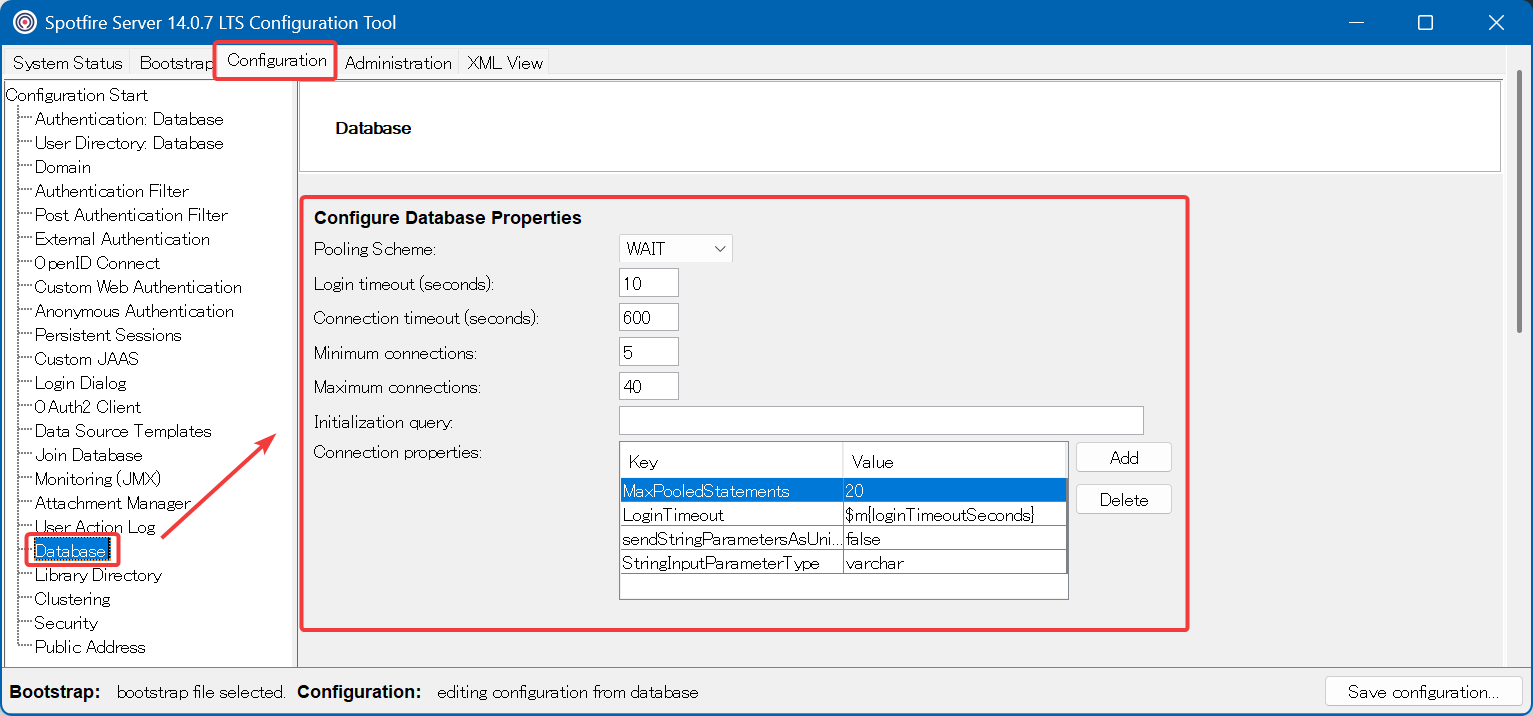Select Monitoring (JMX) in the tree

tap(98, 479)
